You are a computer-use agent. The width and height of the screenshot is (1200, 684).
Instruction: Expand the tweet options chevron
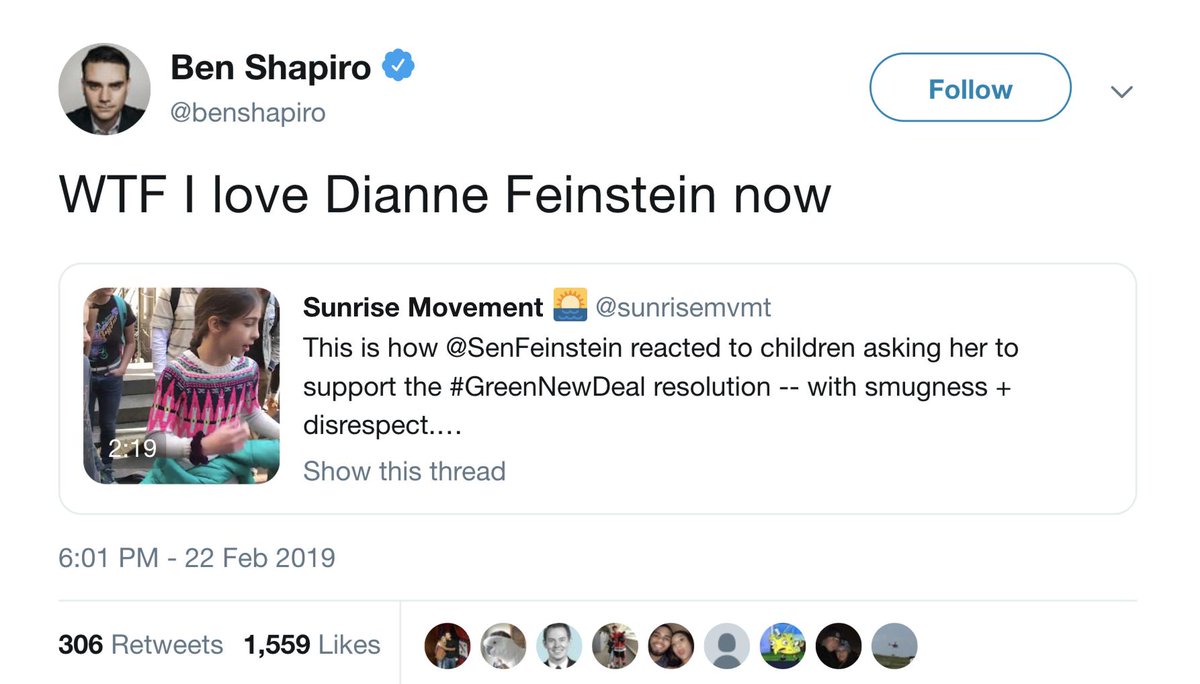pos(1122,91)
